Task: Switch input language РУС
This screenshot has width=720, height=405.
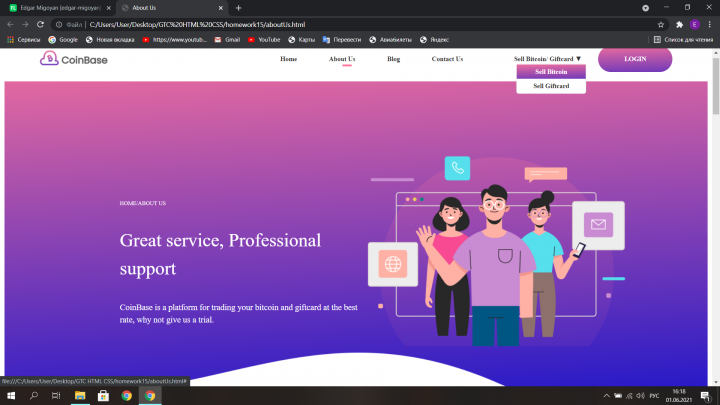Action: (x=654, y=396)
